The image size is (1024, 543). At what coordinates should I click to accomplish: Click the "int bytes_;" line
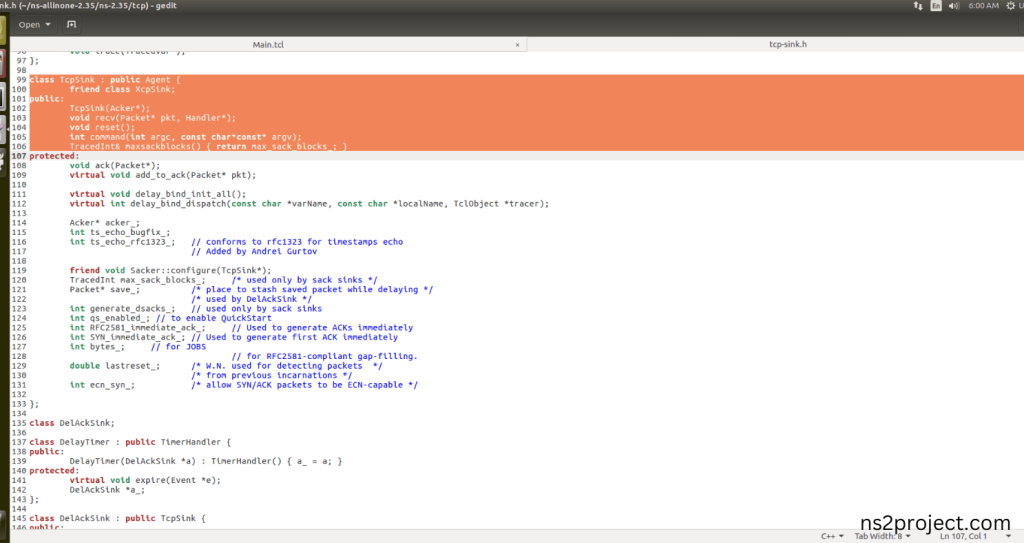(x=97, y=347)
